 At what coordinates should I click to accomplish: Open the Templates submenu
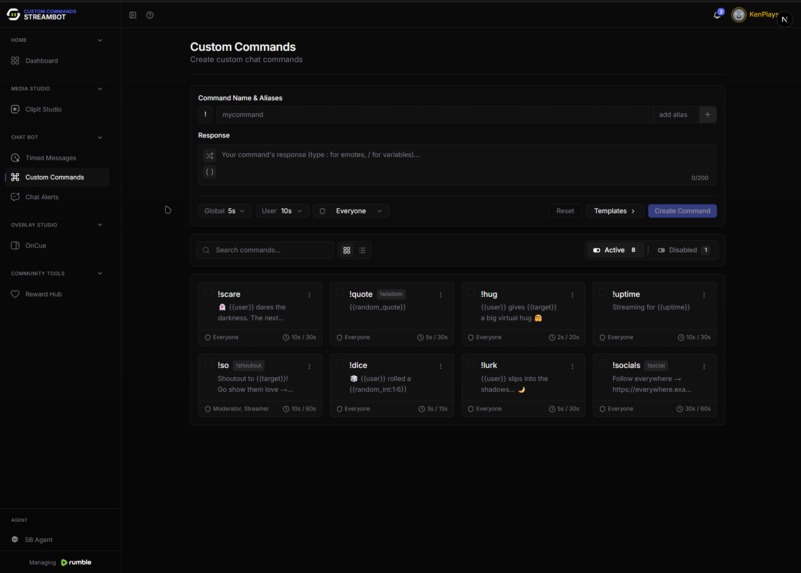pyautogui.click(x=615, y=211)
